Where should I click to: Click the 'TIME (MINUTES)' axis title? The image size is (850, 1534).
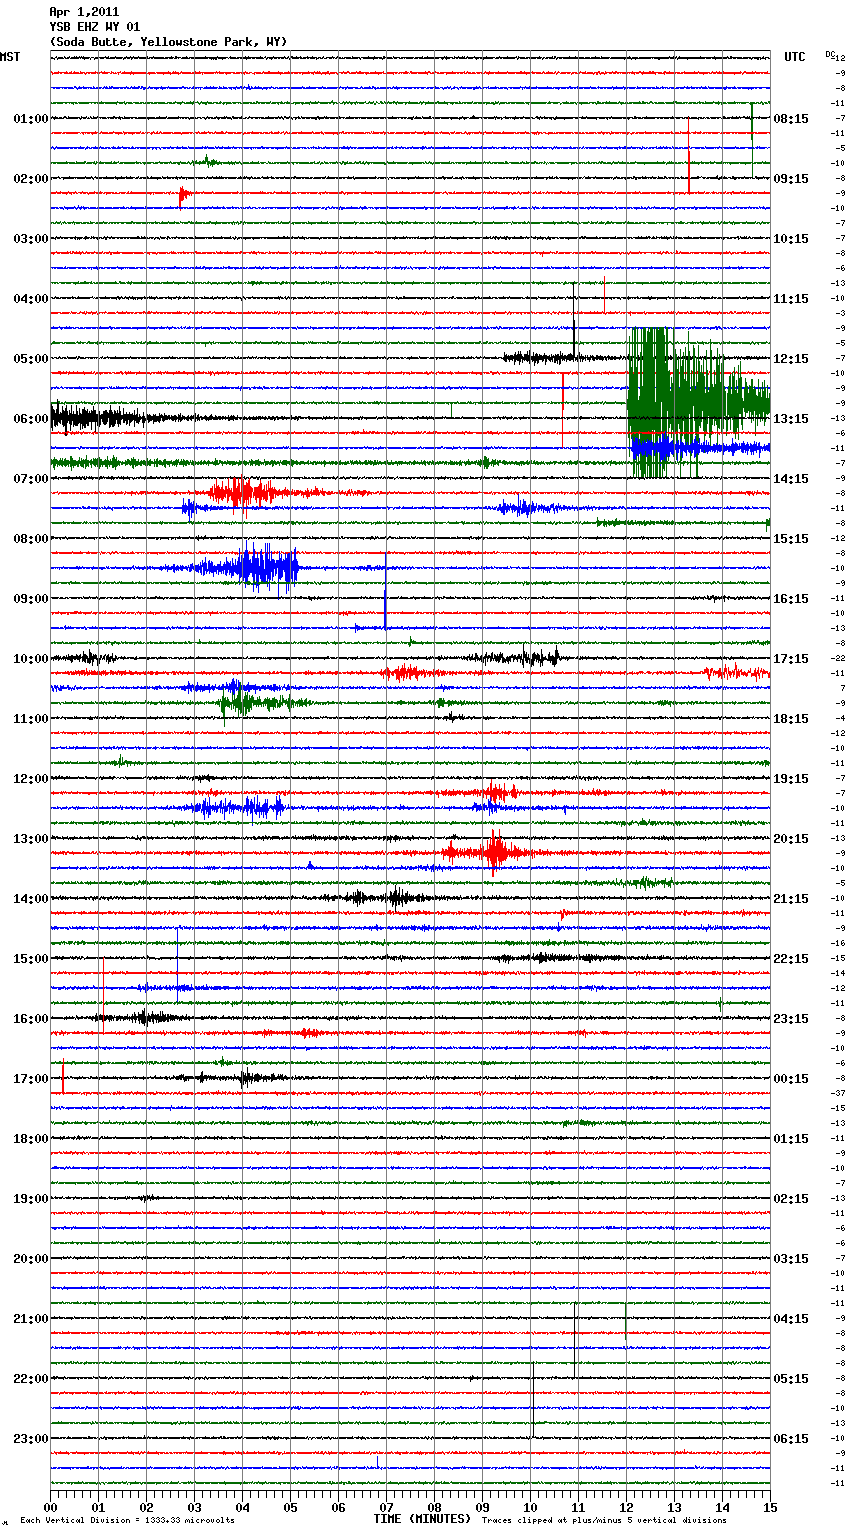tap(421, 1519)
